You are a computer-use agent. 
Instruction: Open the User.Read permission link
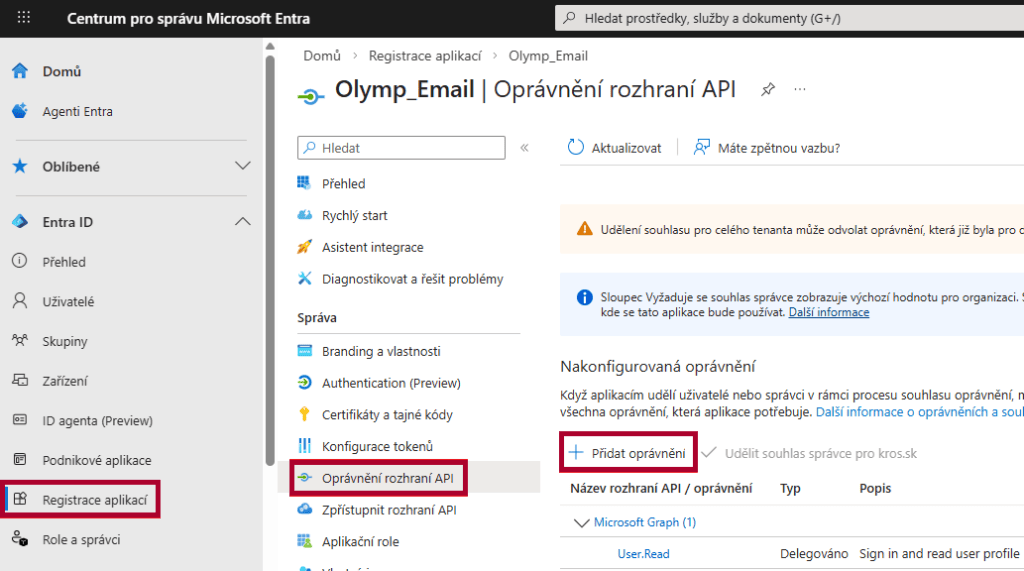point(643,553)
